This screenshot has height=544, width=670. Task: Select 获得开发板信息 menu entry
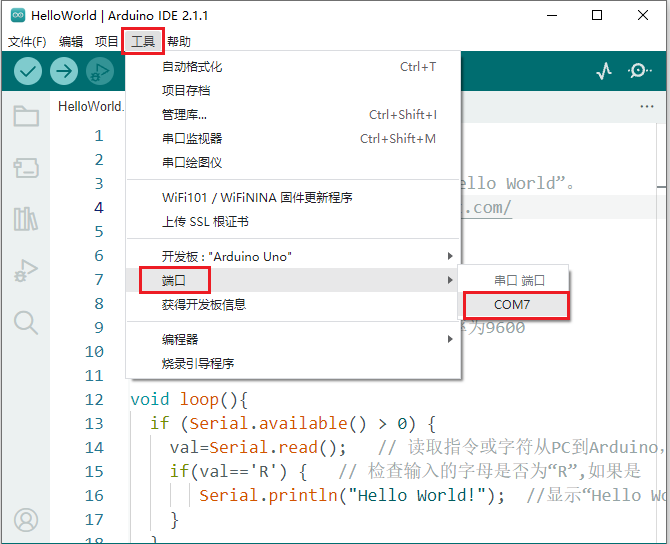tap(294, 304)
